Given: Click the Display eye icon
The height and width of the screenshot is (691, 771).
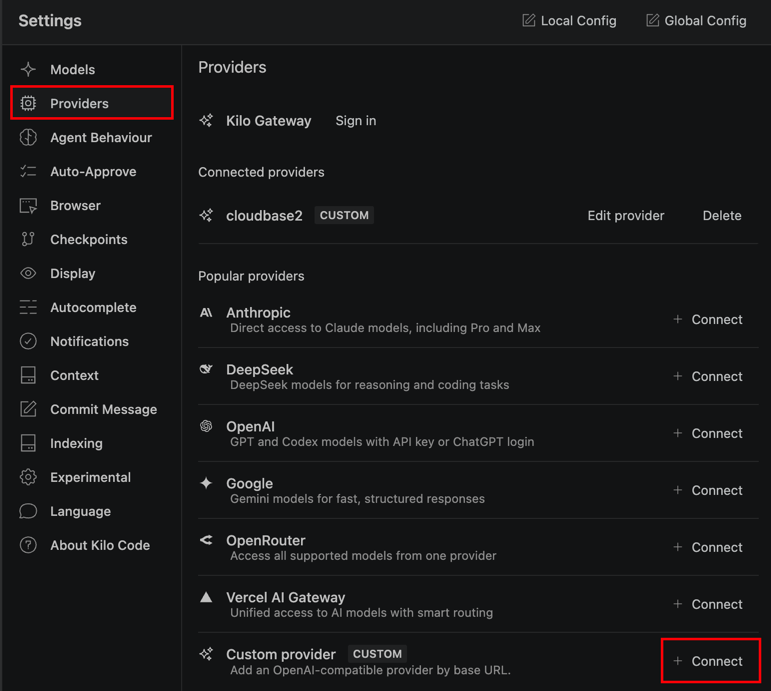Looking at the screenshot, I should [28, 273].
